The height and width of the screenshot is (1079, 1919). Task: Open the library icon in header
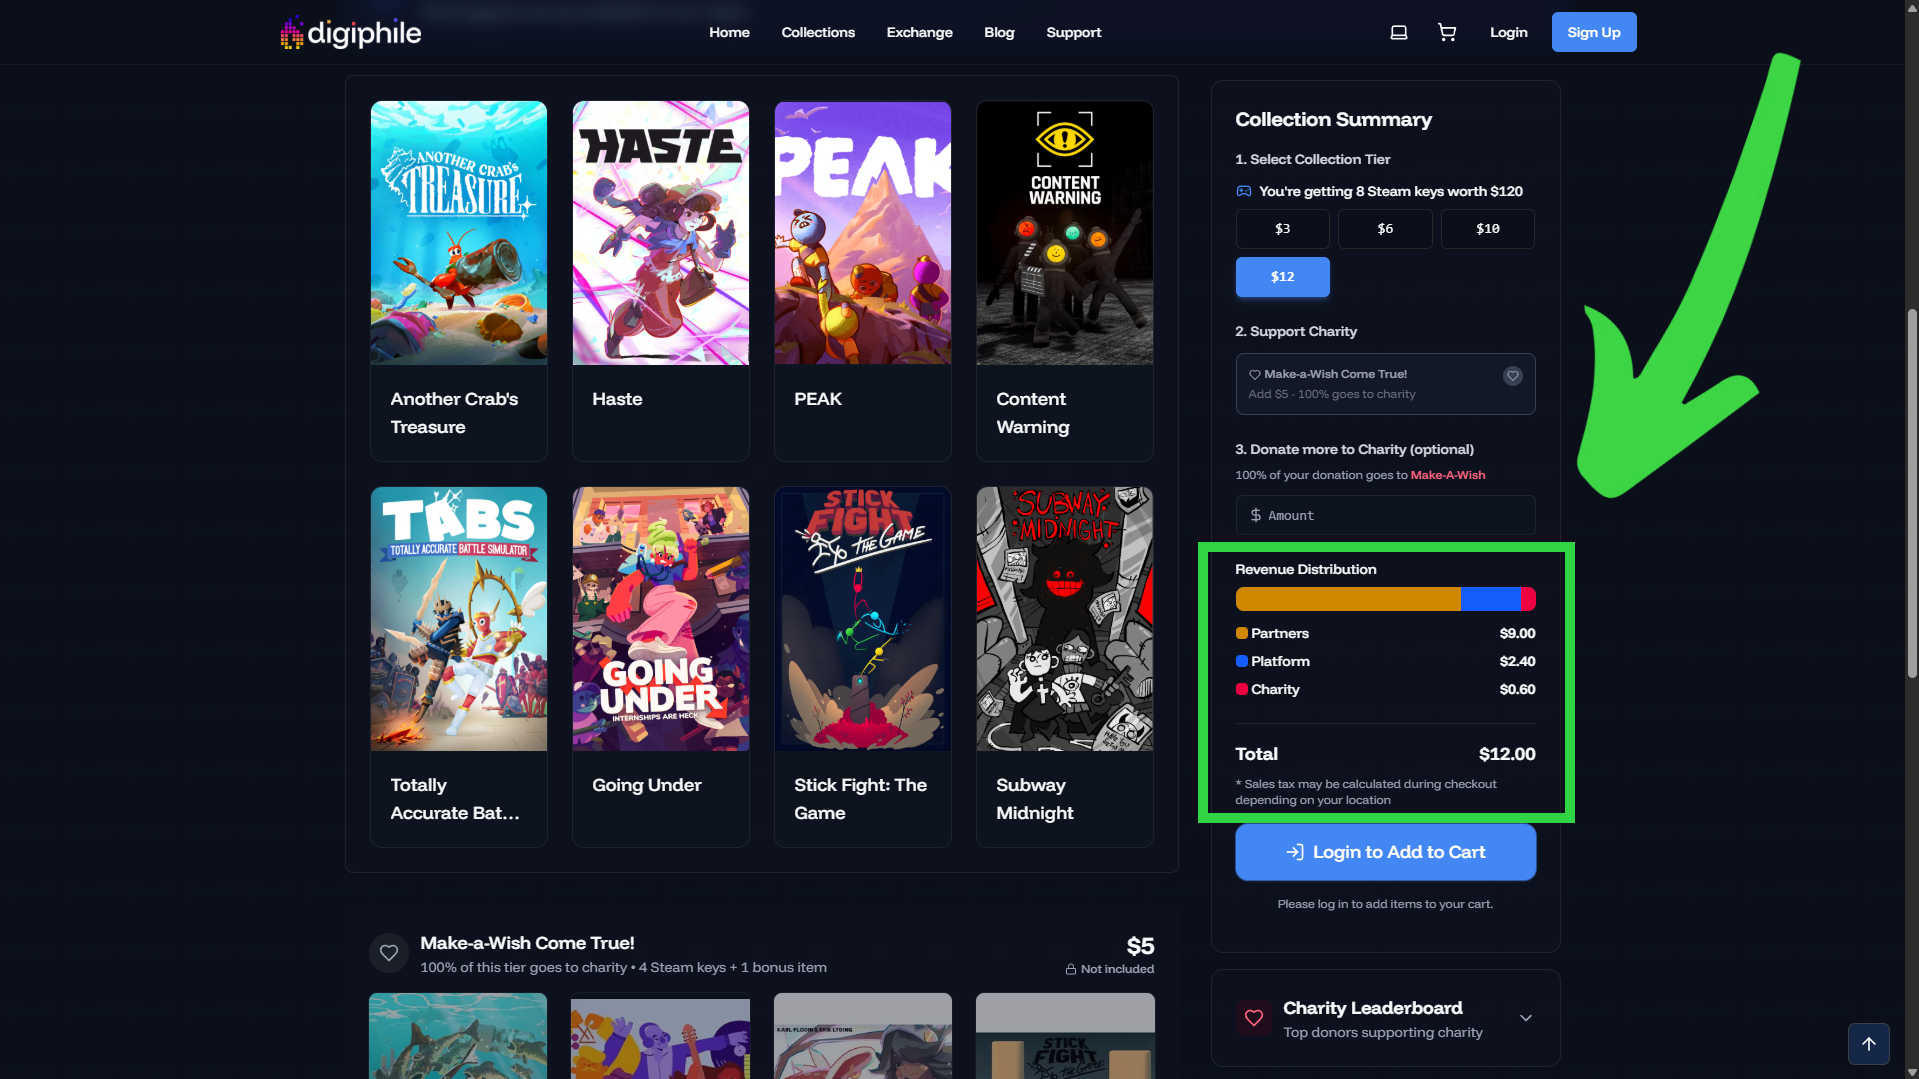(x=1398, y=33)
